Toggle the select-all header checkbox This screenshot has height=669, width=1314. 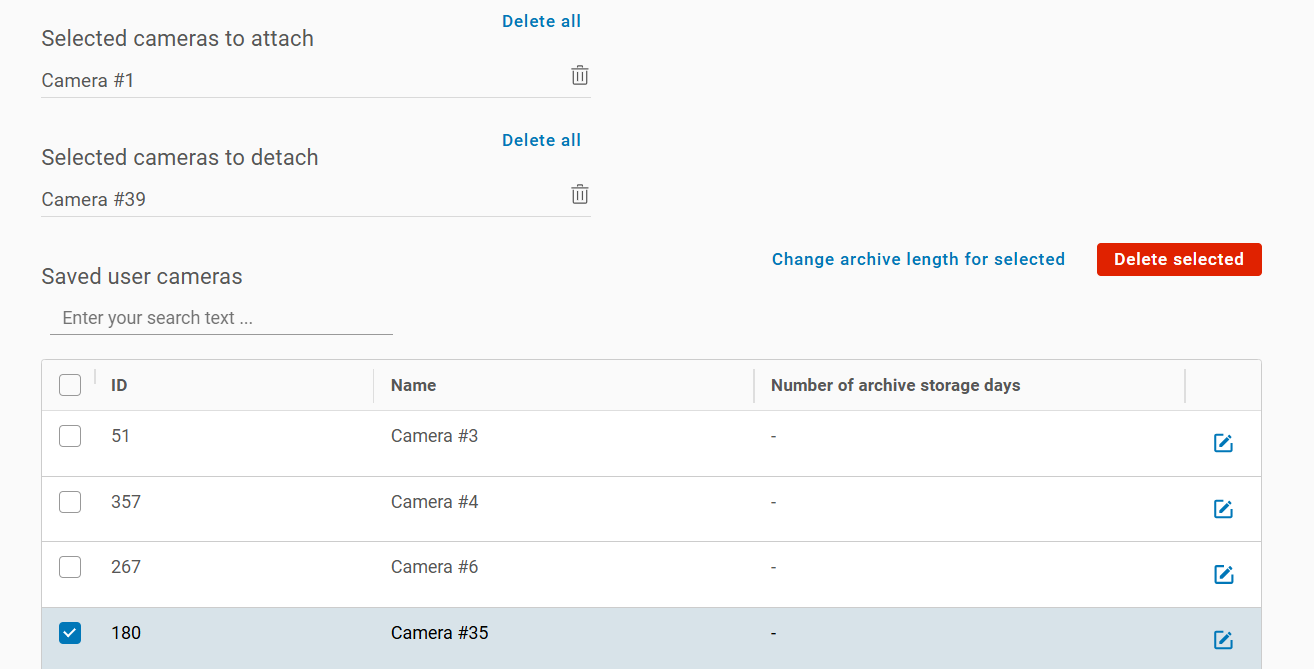[70, 385]
